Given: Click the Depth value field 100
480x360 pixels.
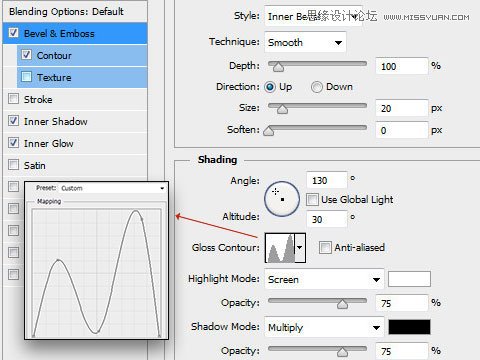Looking at the screenshot, I should [402, 66].
